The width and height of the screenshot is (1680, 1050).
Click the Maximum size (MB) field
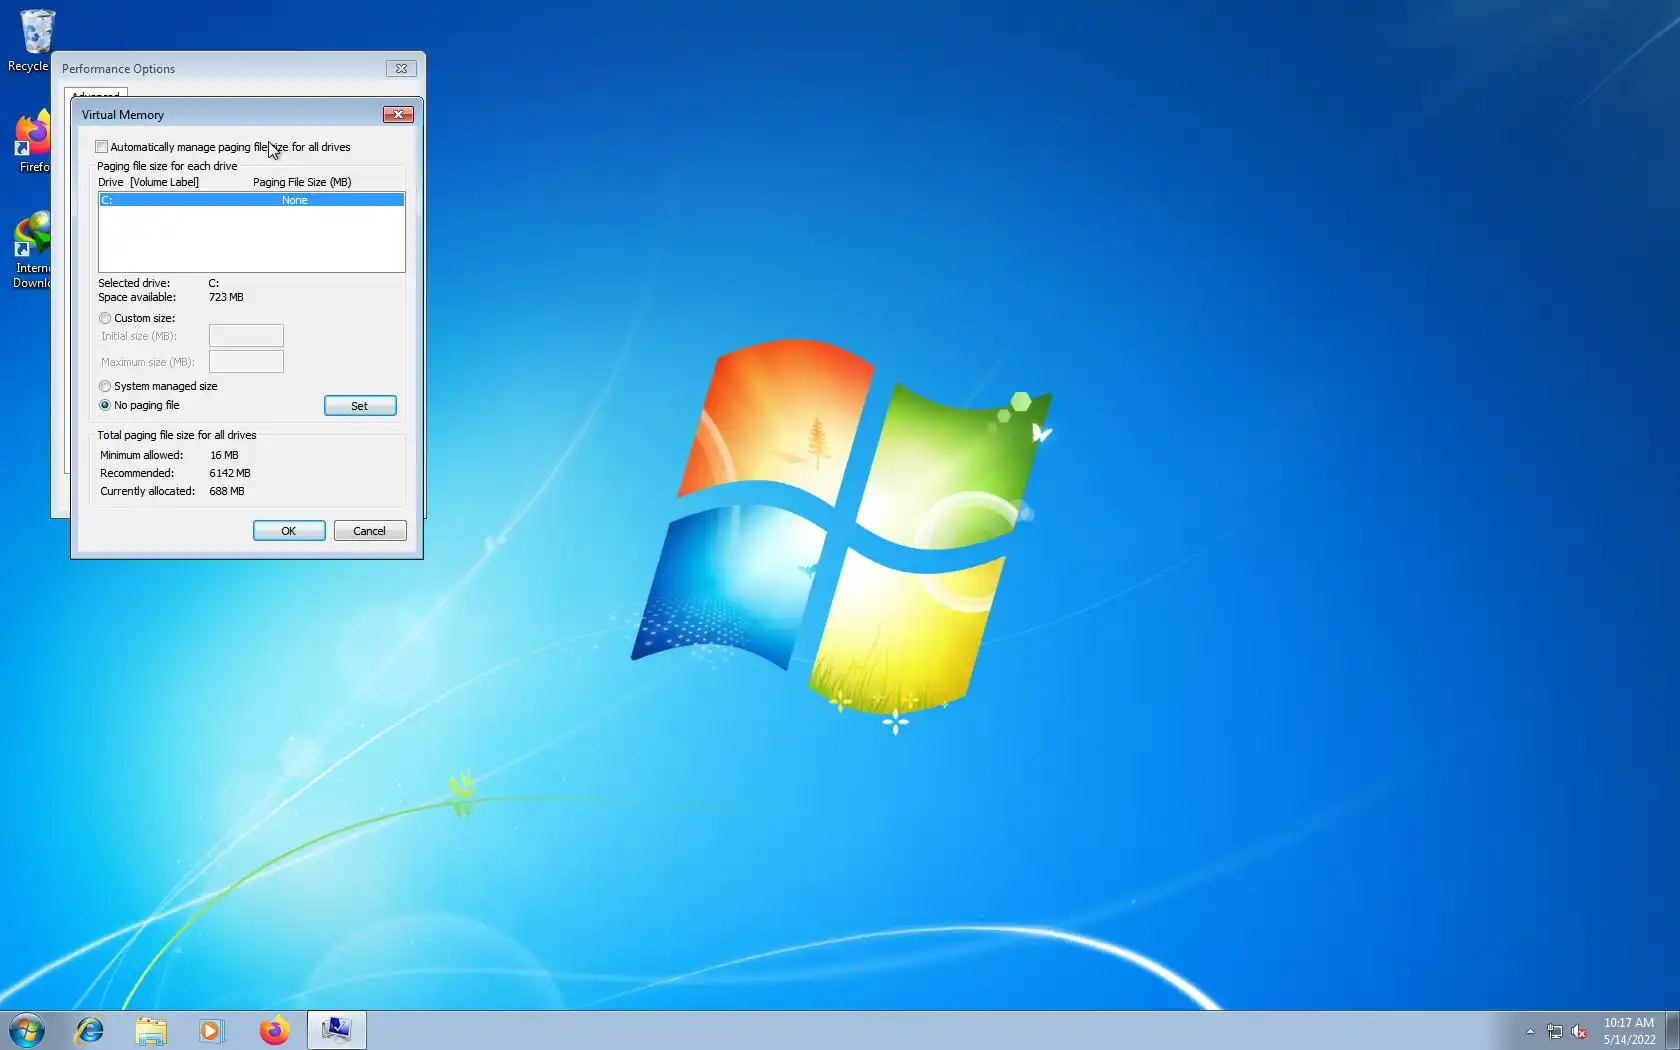(246, 362)
